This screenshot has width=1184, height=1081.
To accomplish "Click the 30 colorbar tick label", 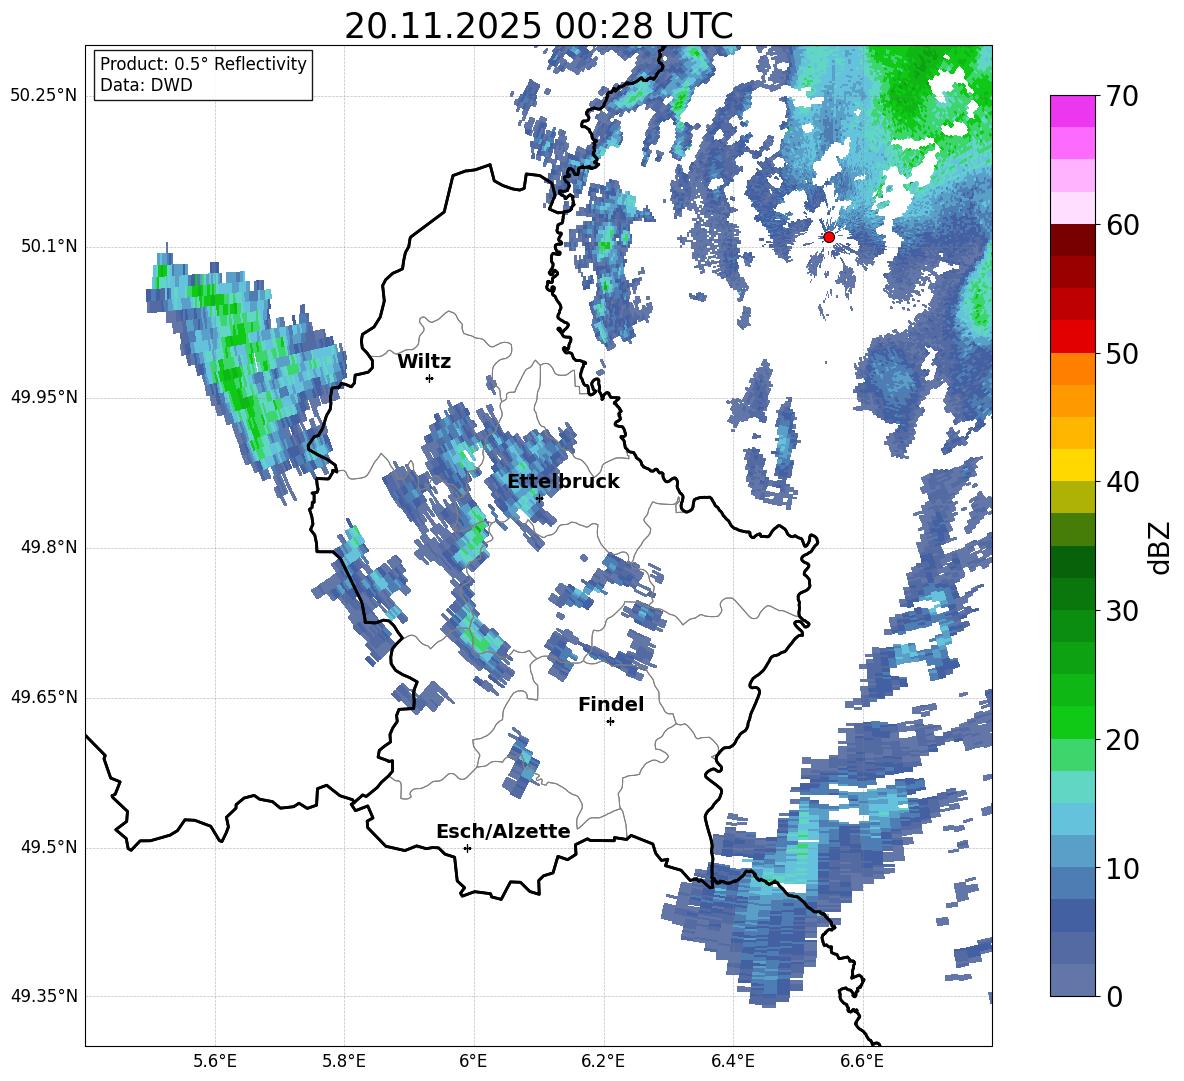I will (x=1122, y=611).
